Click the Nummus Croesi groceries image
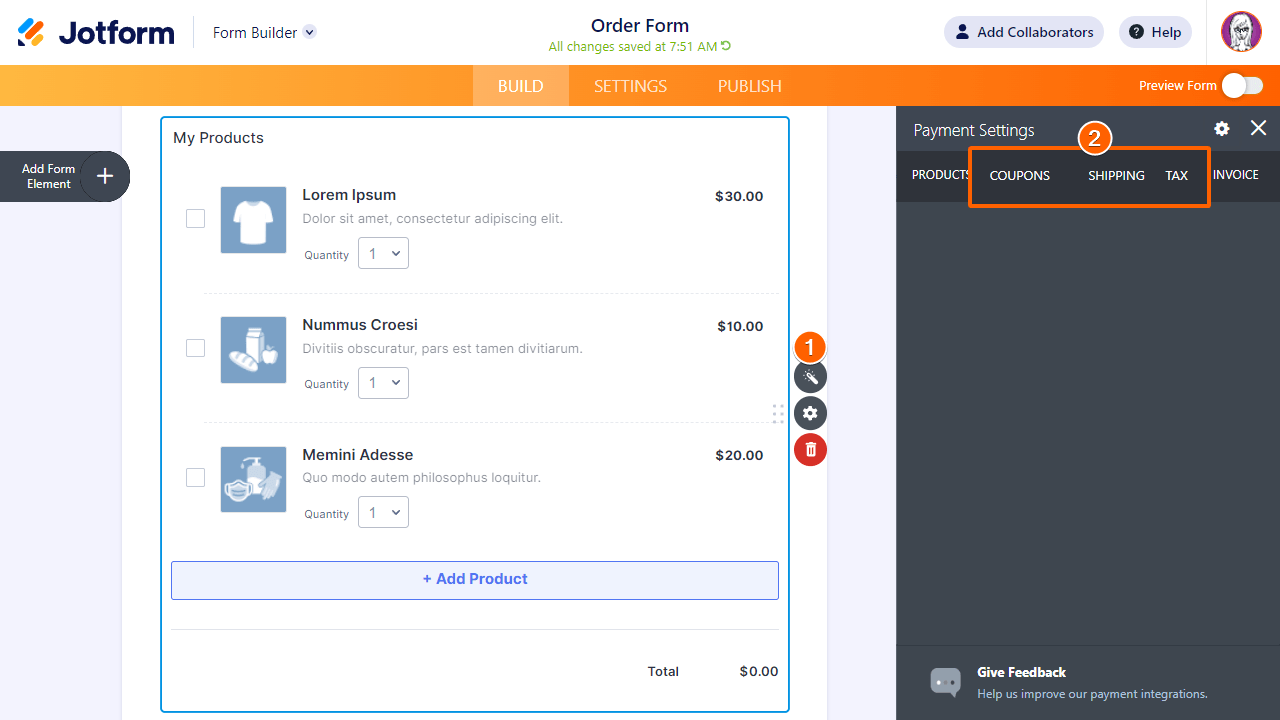 pos(253,350)
